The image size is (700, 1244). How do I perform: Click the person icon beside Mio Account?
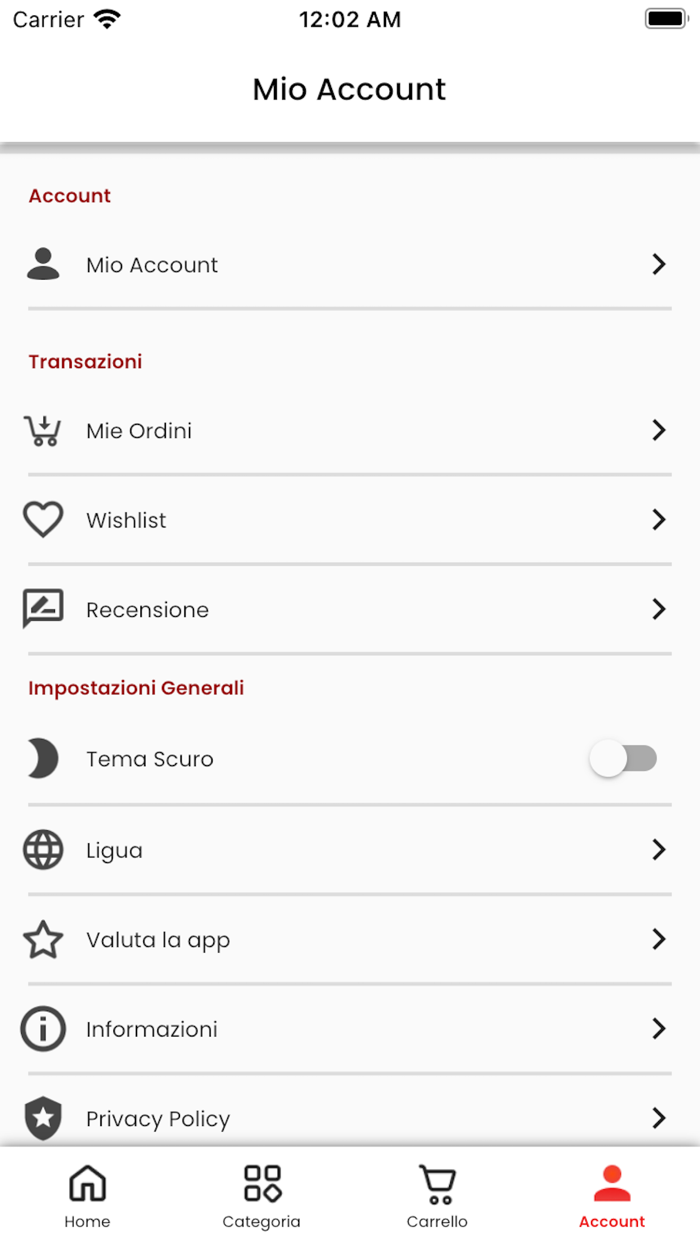pyautogui.click(x=43, y=264)
